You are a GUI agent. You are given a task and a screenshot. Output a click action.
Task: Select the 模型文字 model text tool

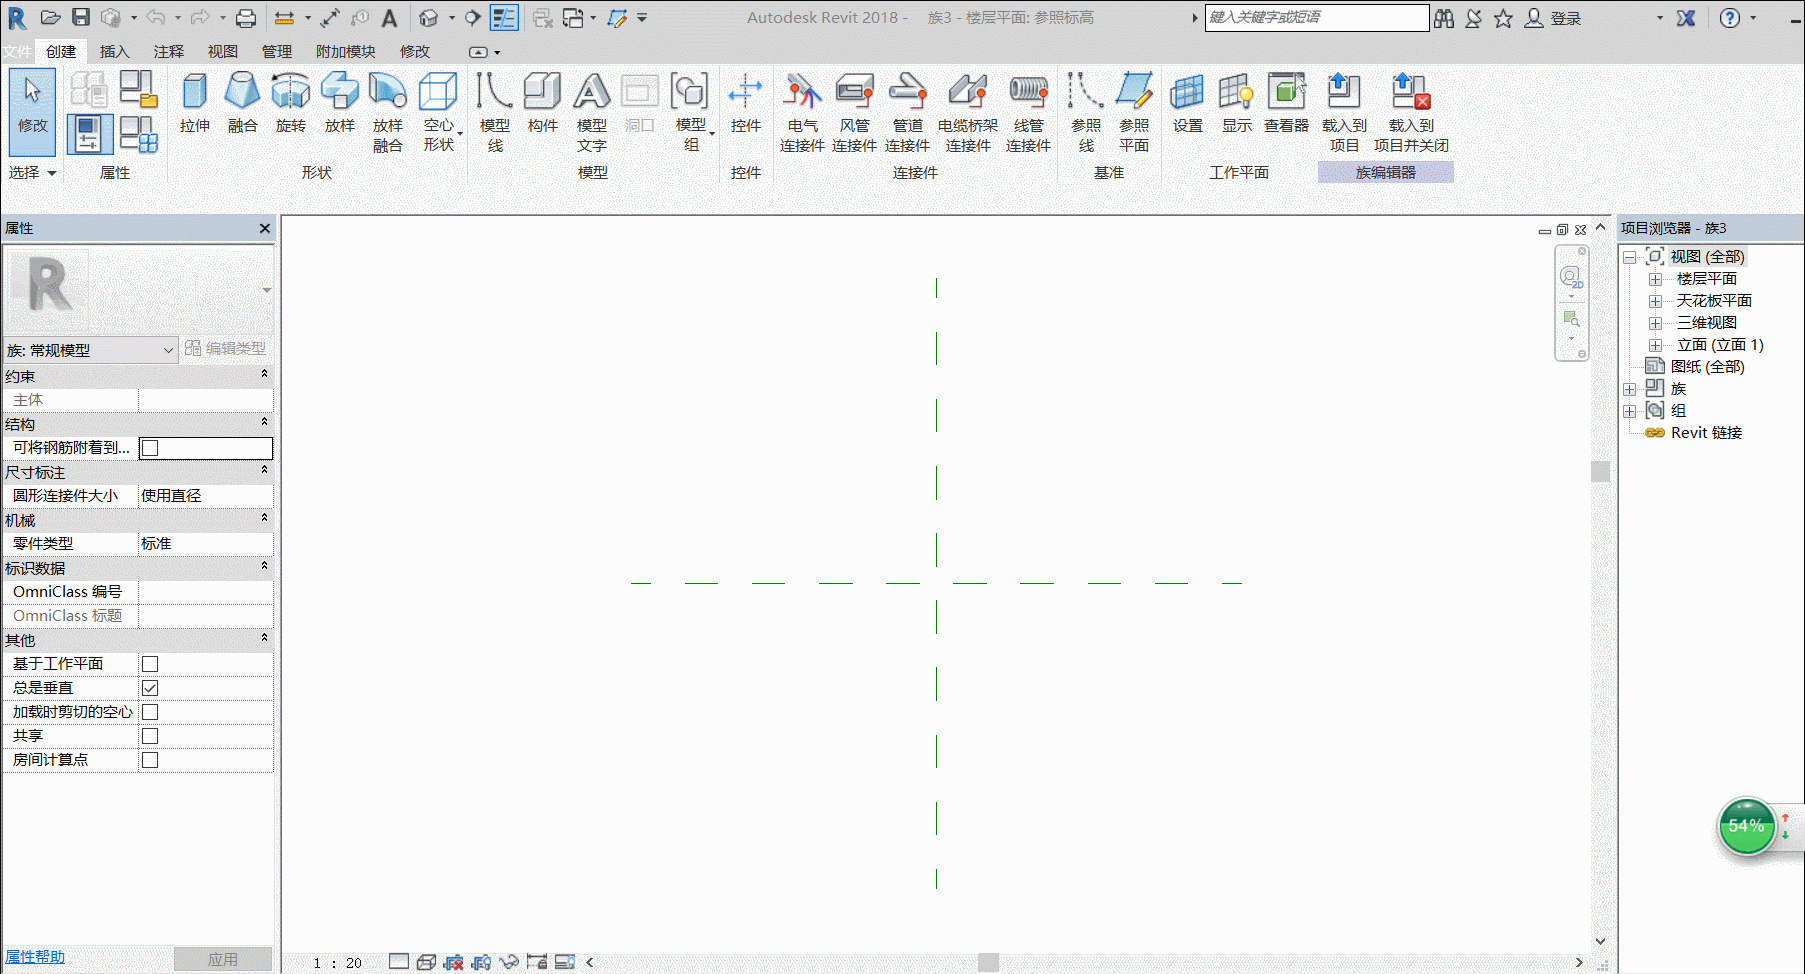pyautogui.click(x=592, y=112)
